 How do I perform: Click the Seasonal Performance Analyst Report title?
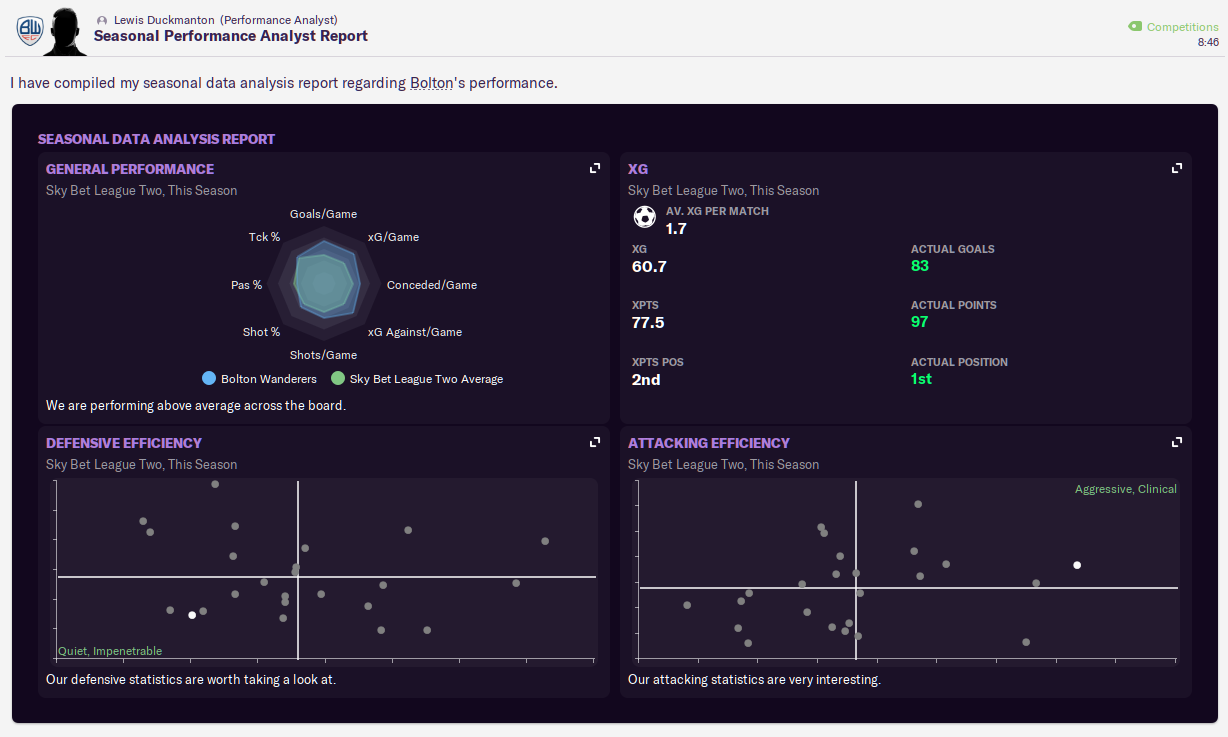[x=231, y=36]
